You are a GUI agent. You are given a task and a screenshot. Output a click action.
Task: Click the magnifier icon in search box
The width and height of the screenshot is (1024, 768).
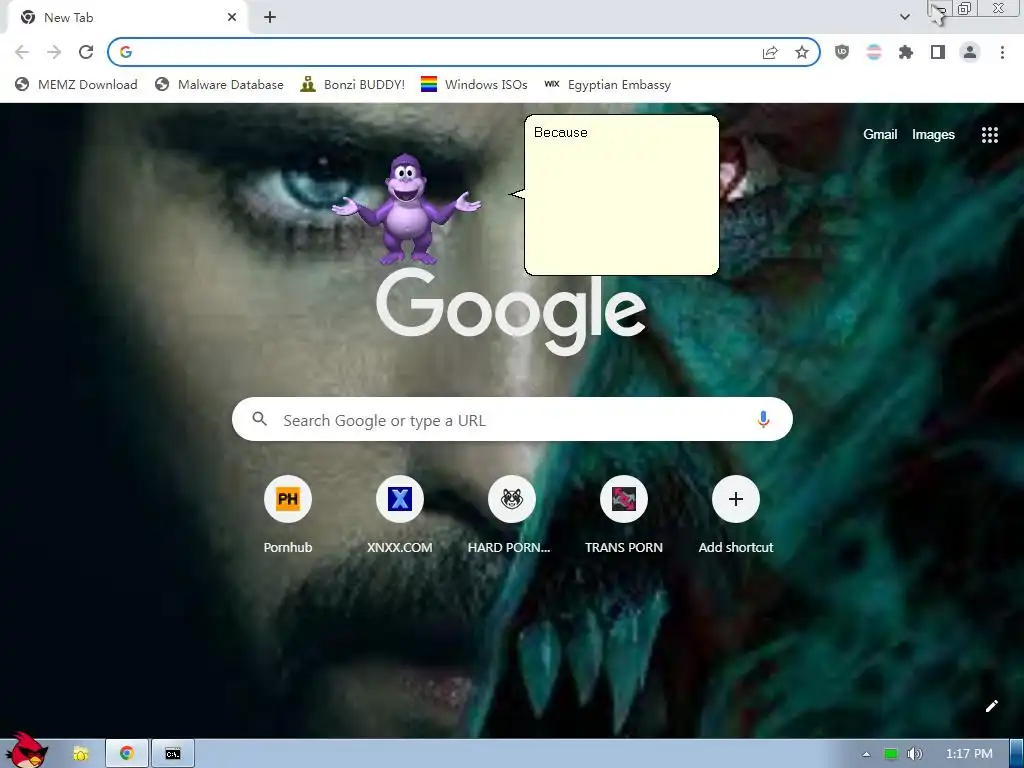pyautogui.click(x=259, y=419)
